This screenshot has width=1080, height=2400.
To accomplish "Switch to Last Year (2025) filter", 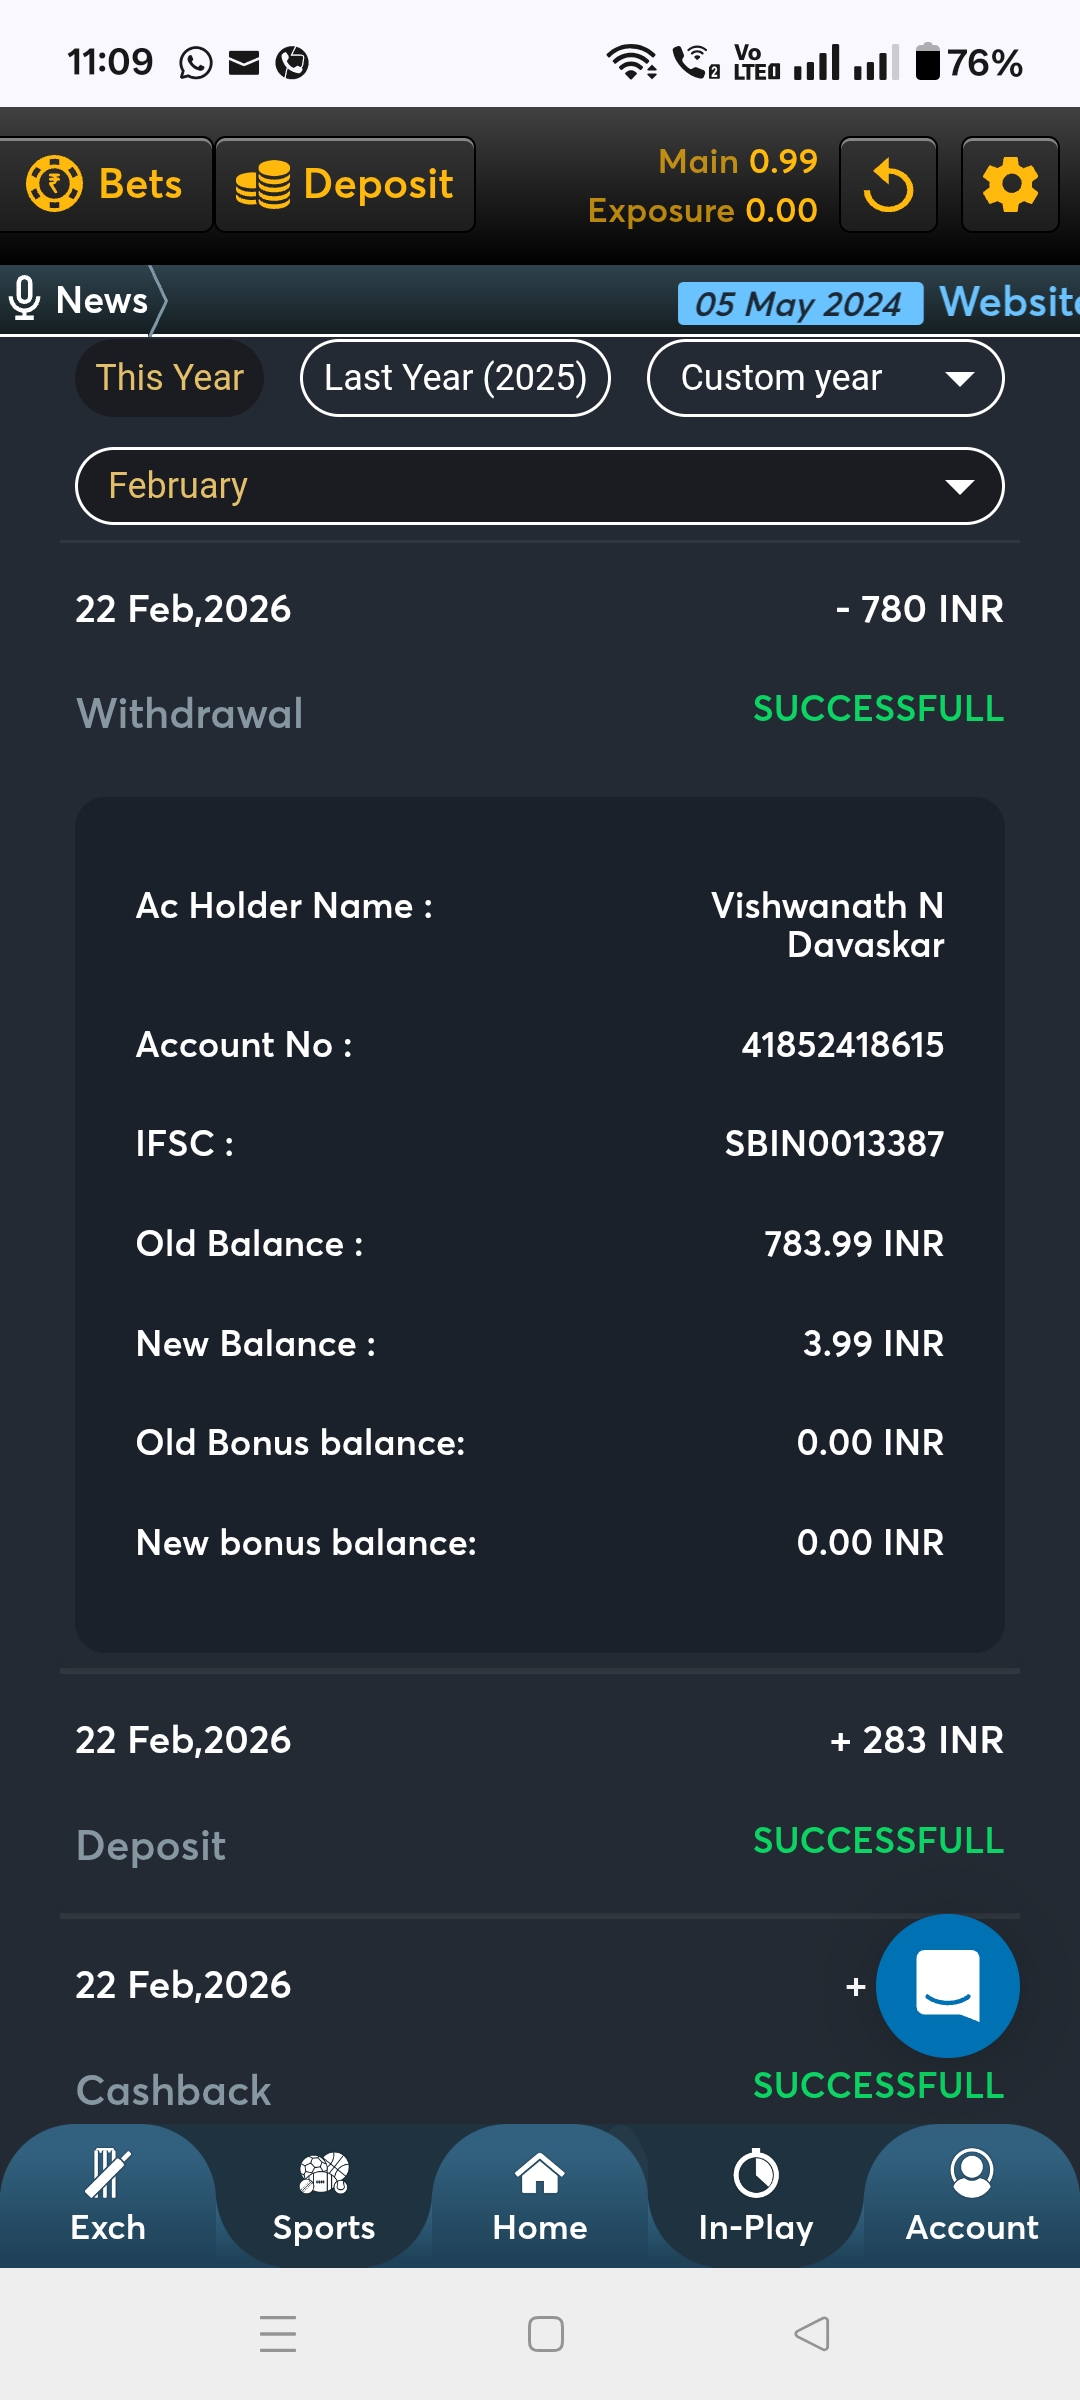I will [455, 378].
